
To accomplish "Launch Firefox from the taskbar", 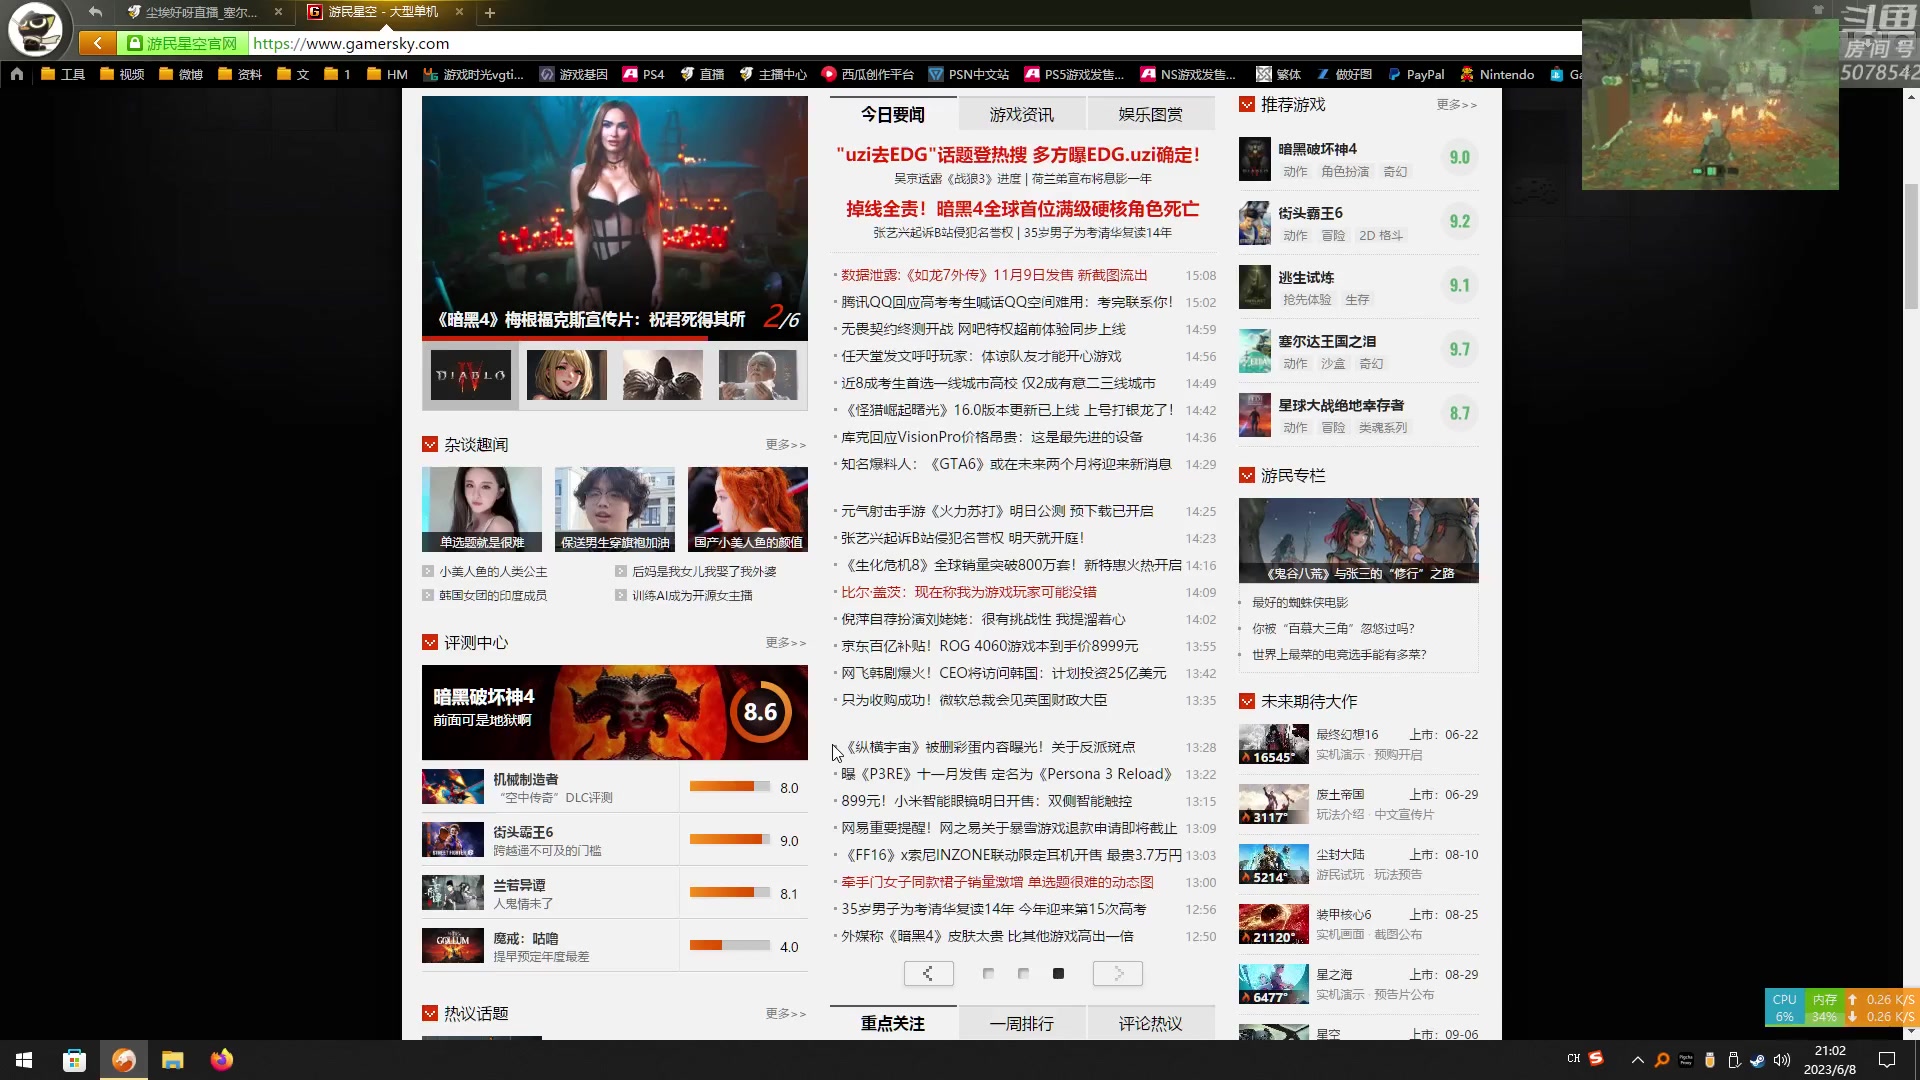I will point(222,1060).
